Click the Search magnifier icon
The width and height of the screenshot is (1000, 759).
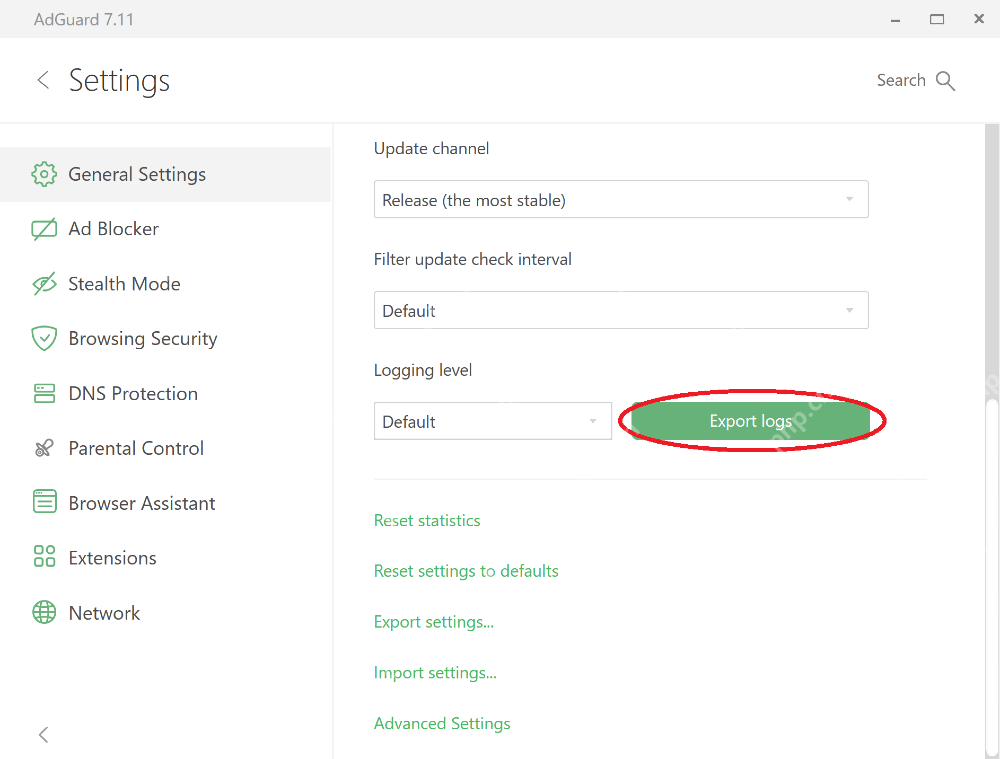click(945, 81)
